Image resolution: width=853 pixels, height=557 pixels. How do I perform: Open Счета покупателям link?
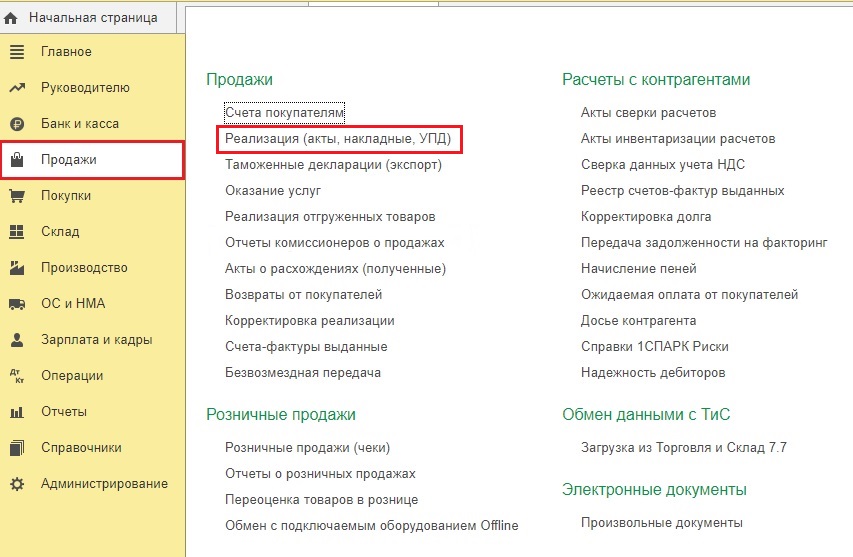click(285, 113)
